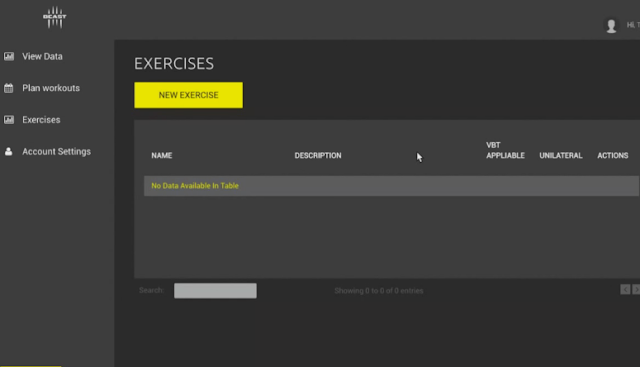Click the Exercises sidebar icon

[x=9, y=120]
